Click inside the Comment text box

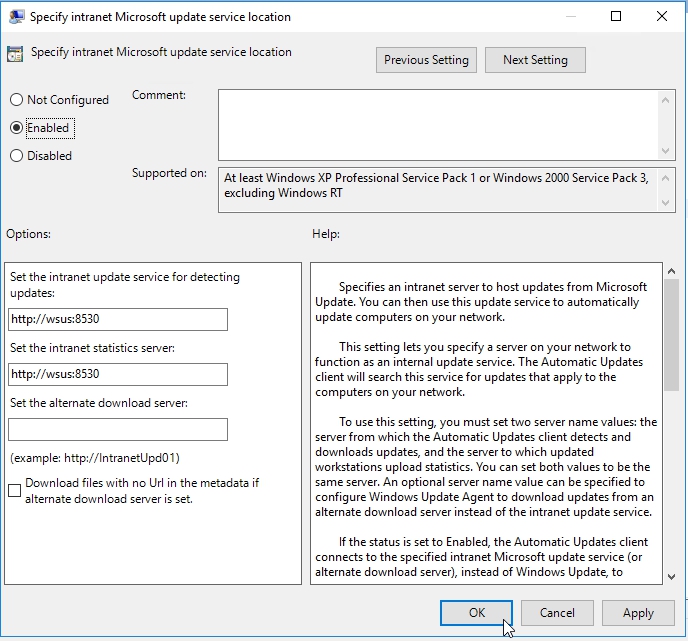[438, 122]
